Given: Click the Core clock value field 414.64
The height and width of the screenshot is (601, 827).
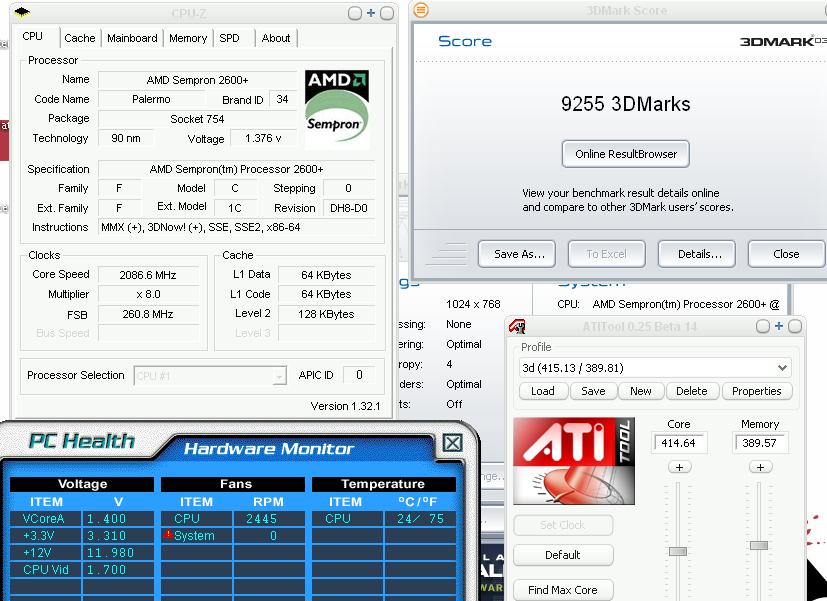Looking at the screenshot, I should click(x=679, y=443).
